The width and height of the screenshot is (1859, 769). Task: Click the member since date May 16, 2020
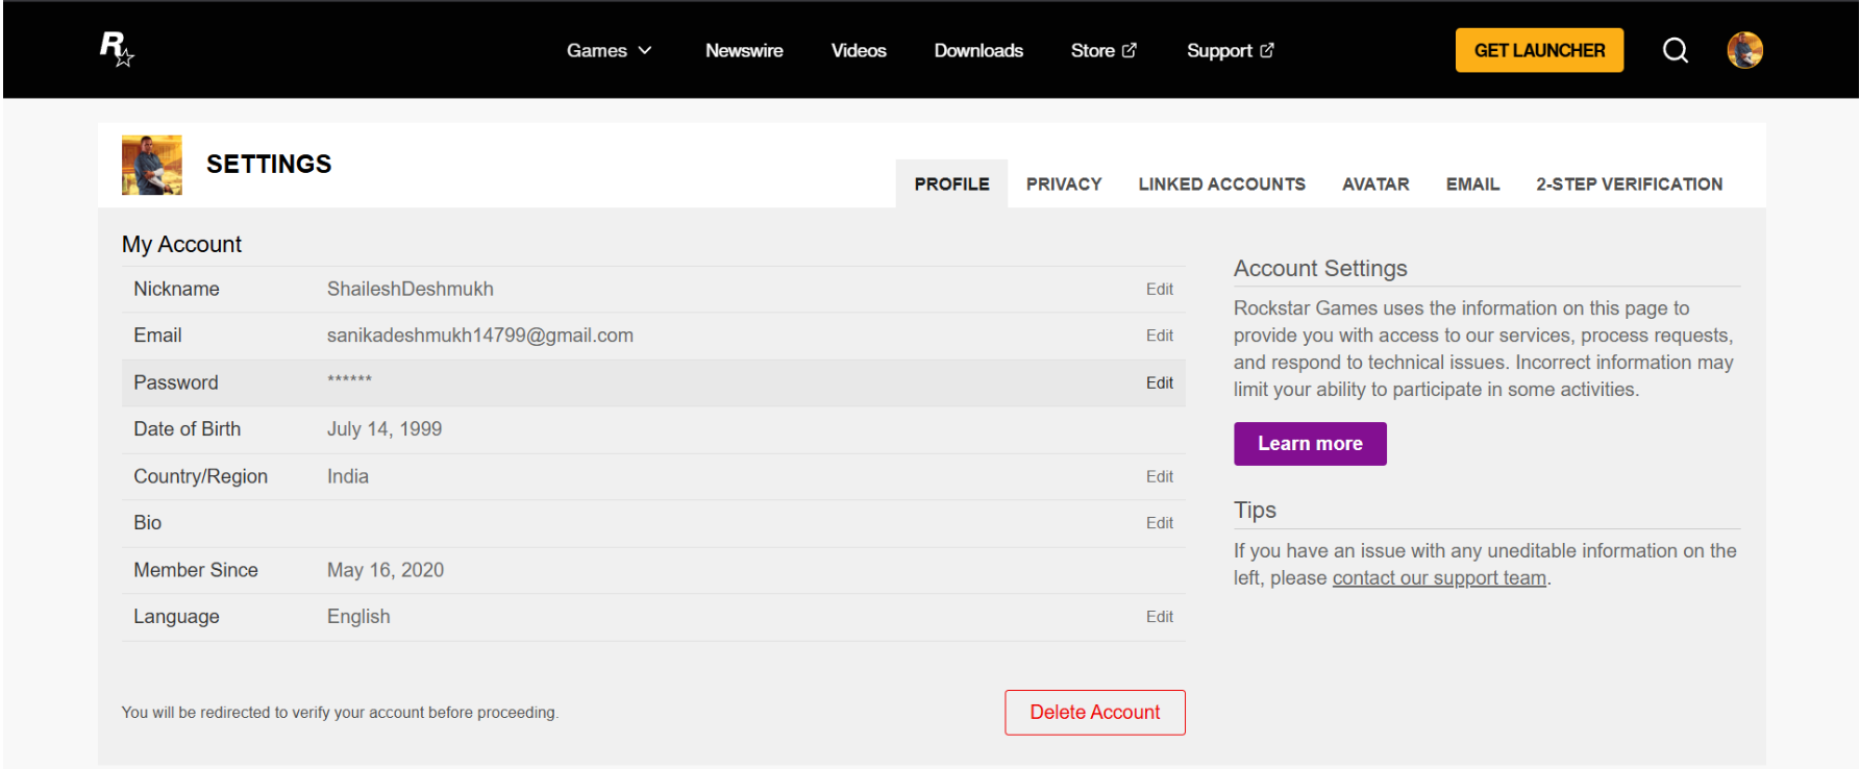385,570
